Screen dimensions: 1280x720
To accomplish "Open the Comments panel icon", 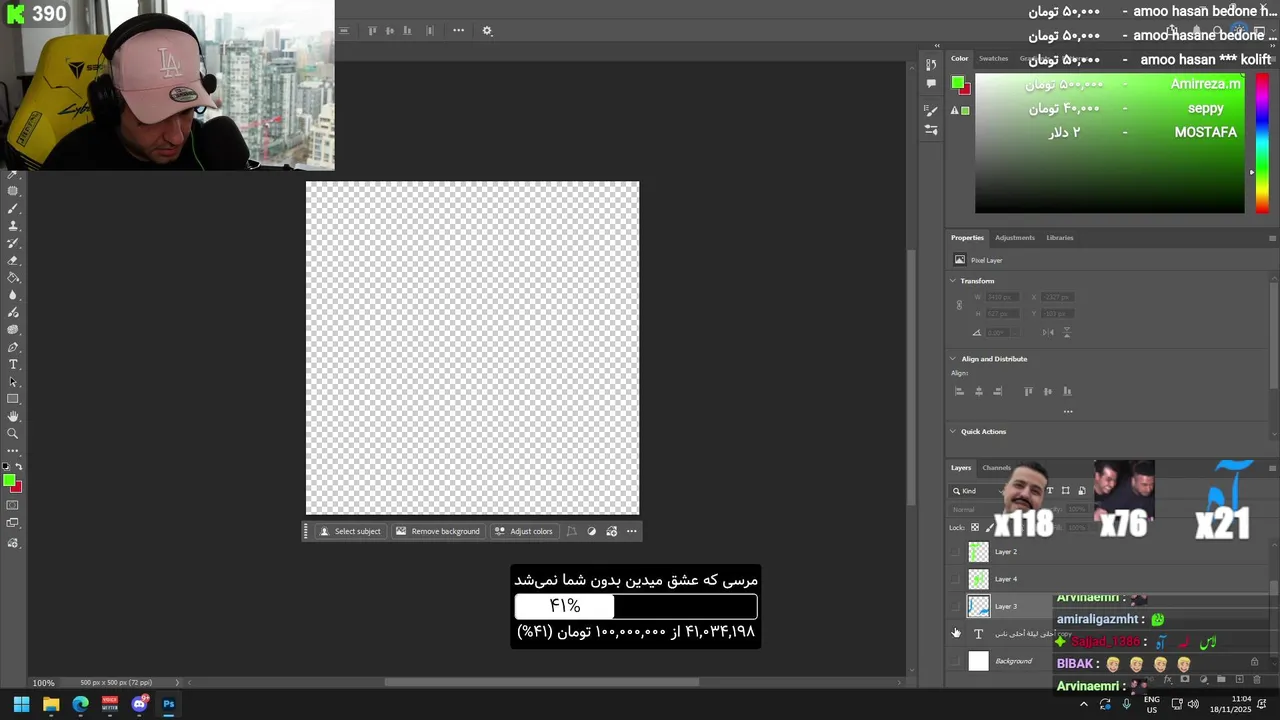I will coord(931,84).
